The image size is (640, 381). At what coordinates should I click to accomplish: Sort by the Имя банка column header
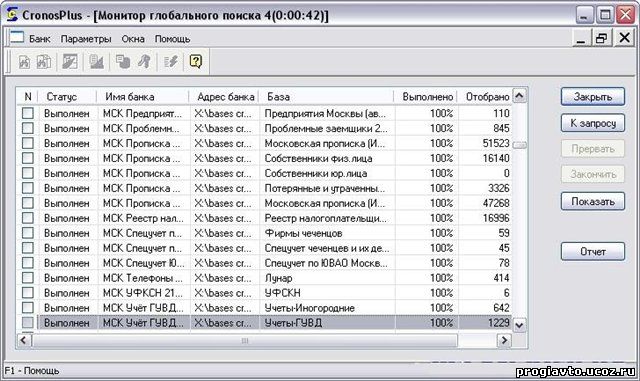pyautogui.click(x=143, y=97)
